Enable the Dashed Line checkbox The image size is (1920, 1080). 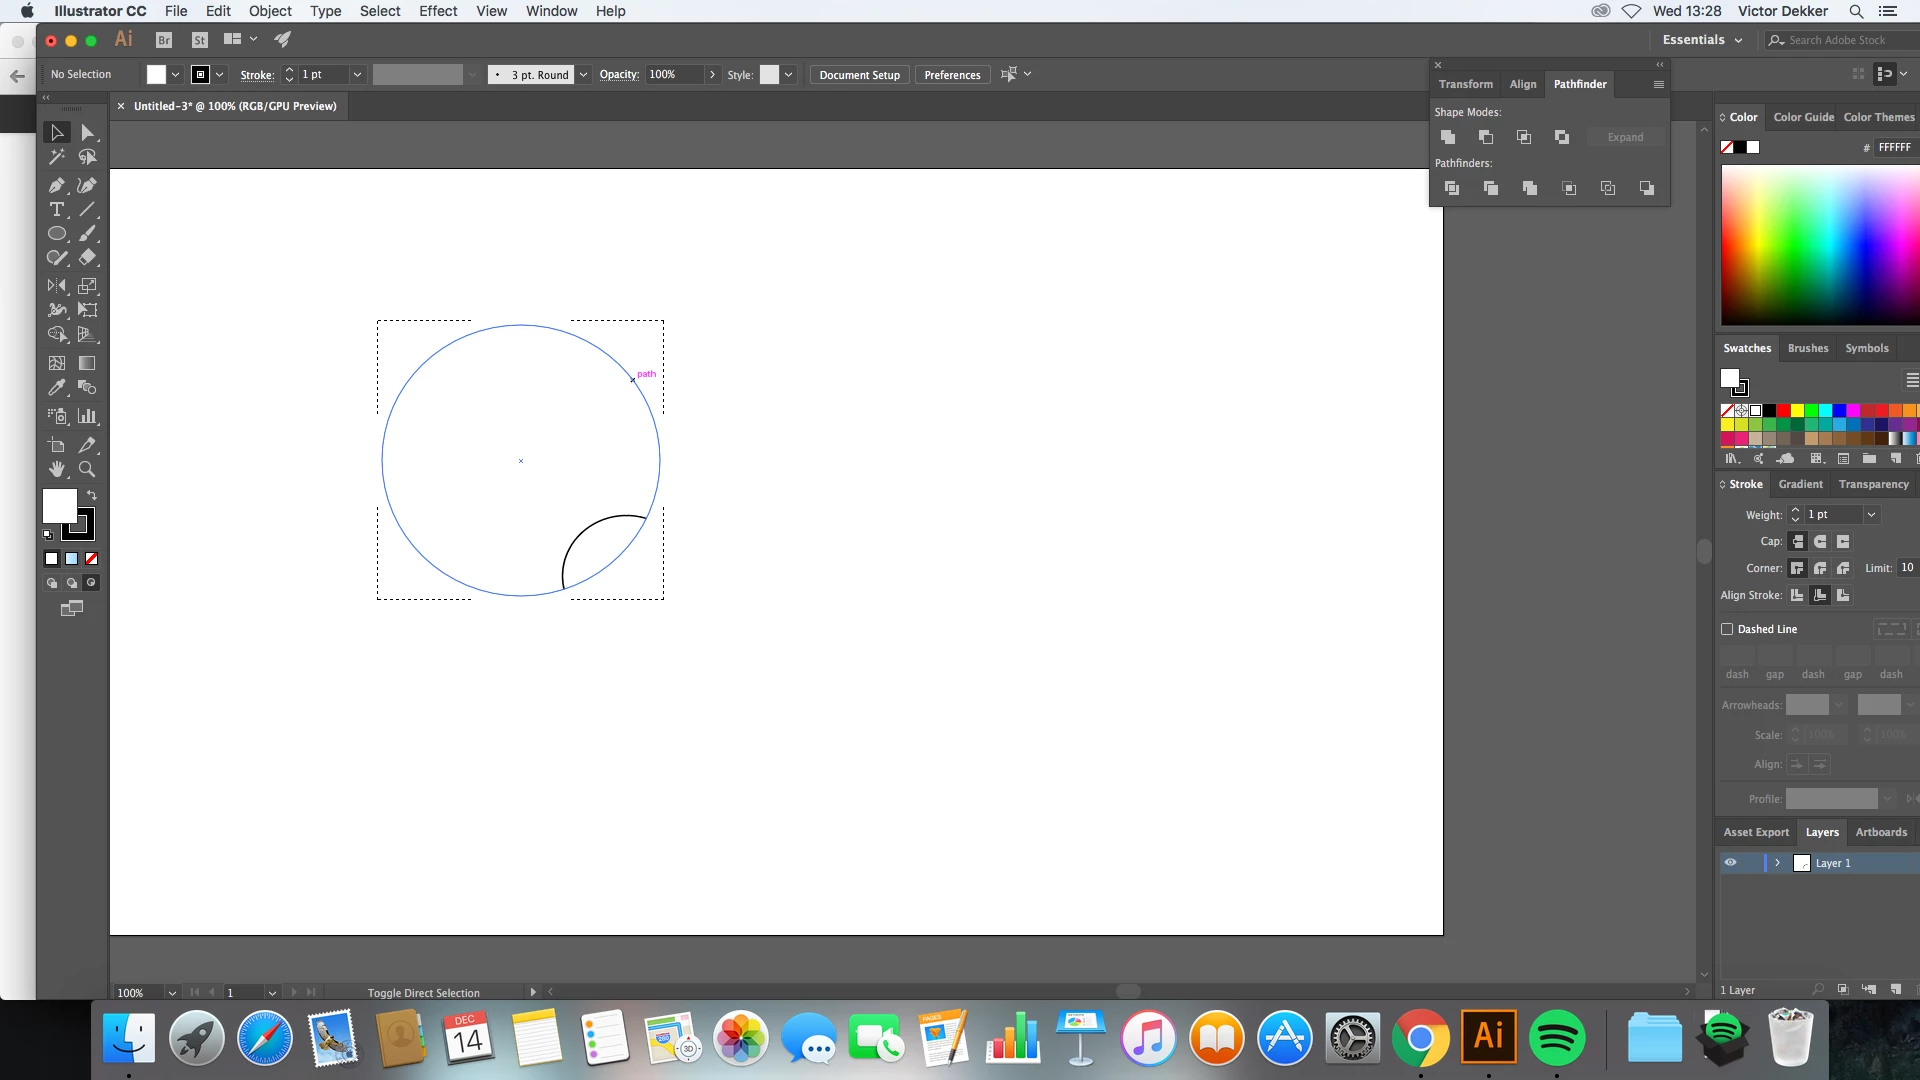click(1727, 629)
